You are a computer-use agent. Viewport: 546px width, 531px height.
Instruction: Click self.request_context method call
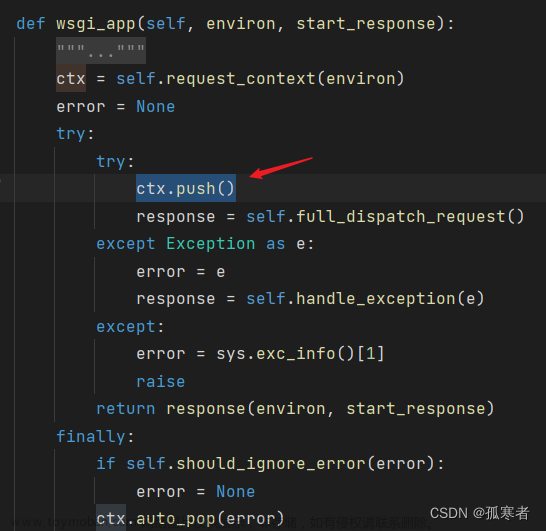point(260,78)
